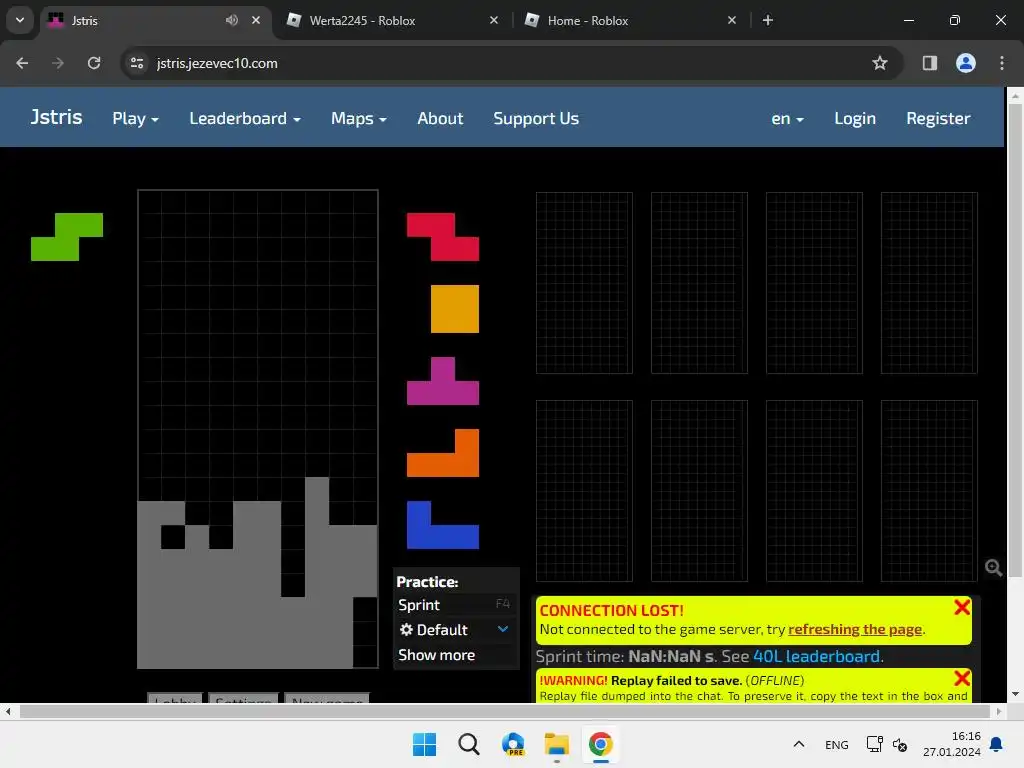Open Microsoft Edge from taskbar
This screenshot has width=1024, height=768.
coord(513,744)
